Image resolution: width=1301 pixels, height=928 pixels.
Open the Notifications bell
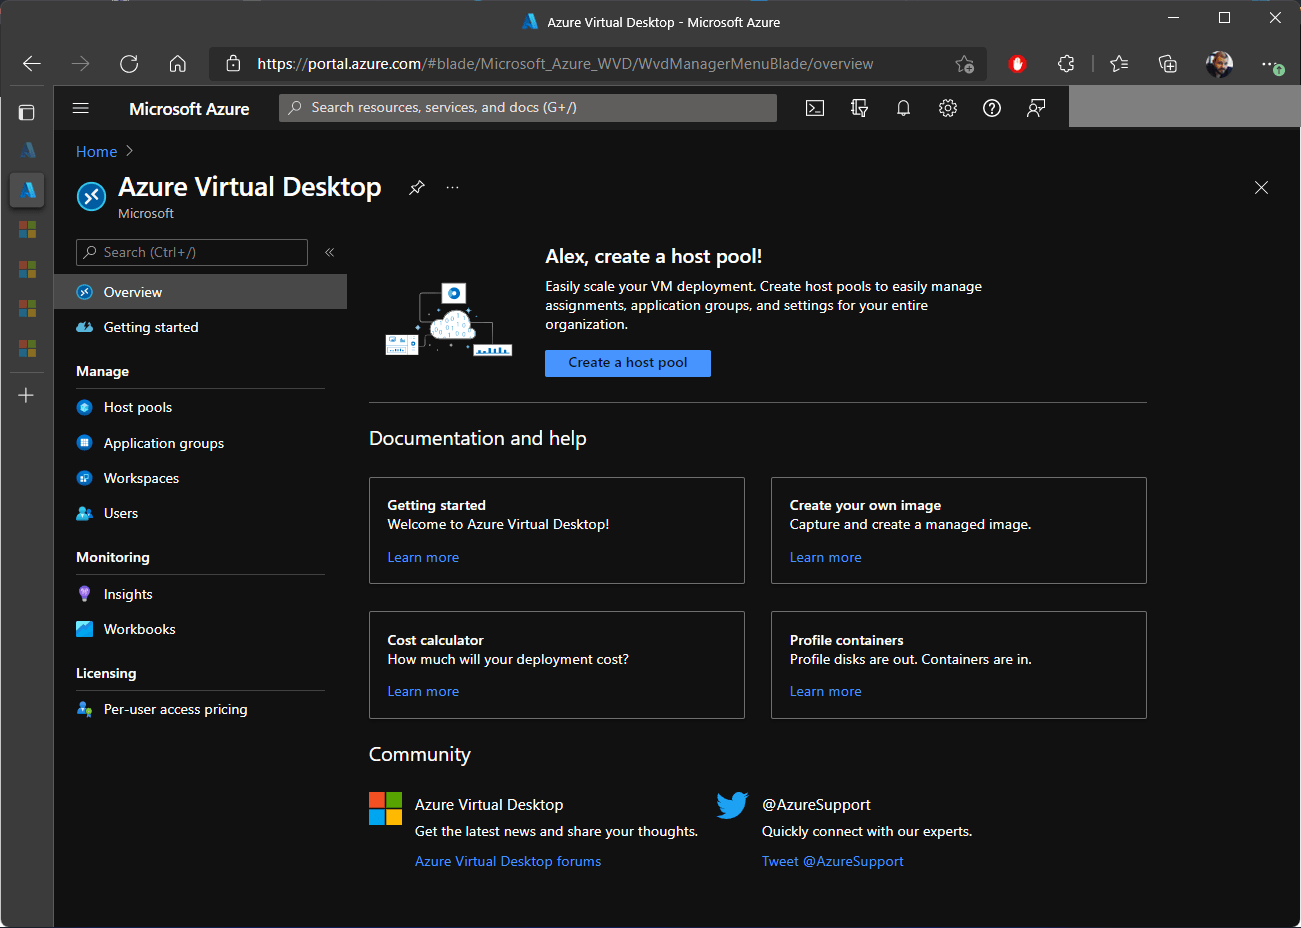(903, 108)
